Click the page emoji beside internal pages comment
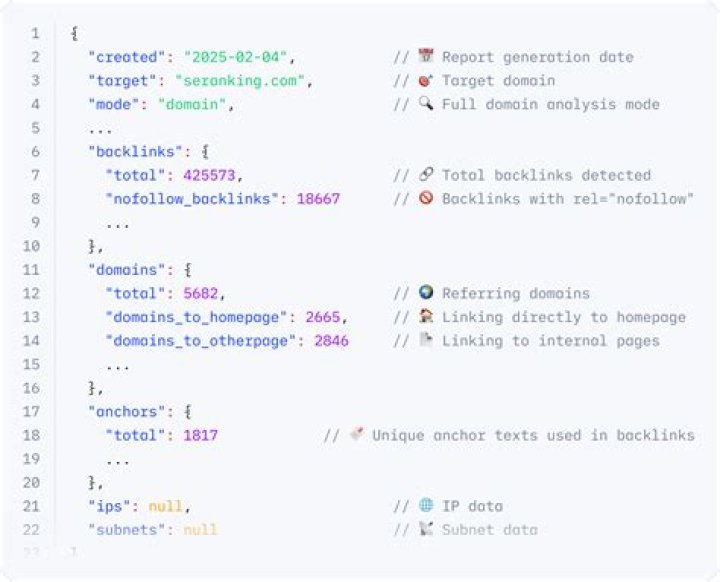The height and width of the screenshot is (582, 720). (426, 341)
